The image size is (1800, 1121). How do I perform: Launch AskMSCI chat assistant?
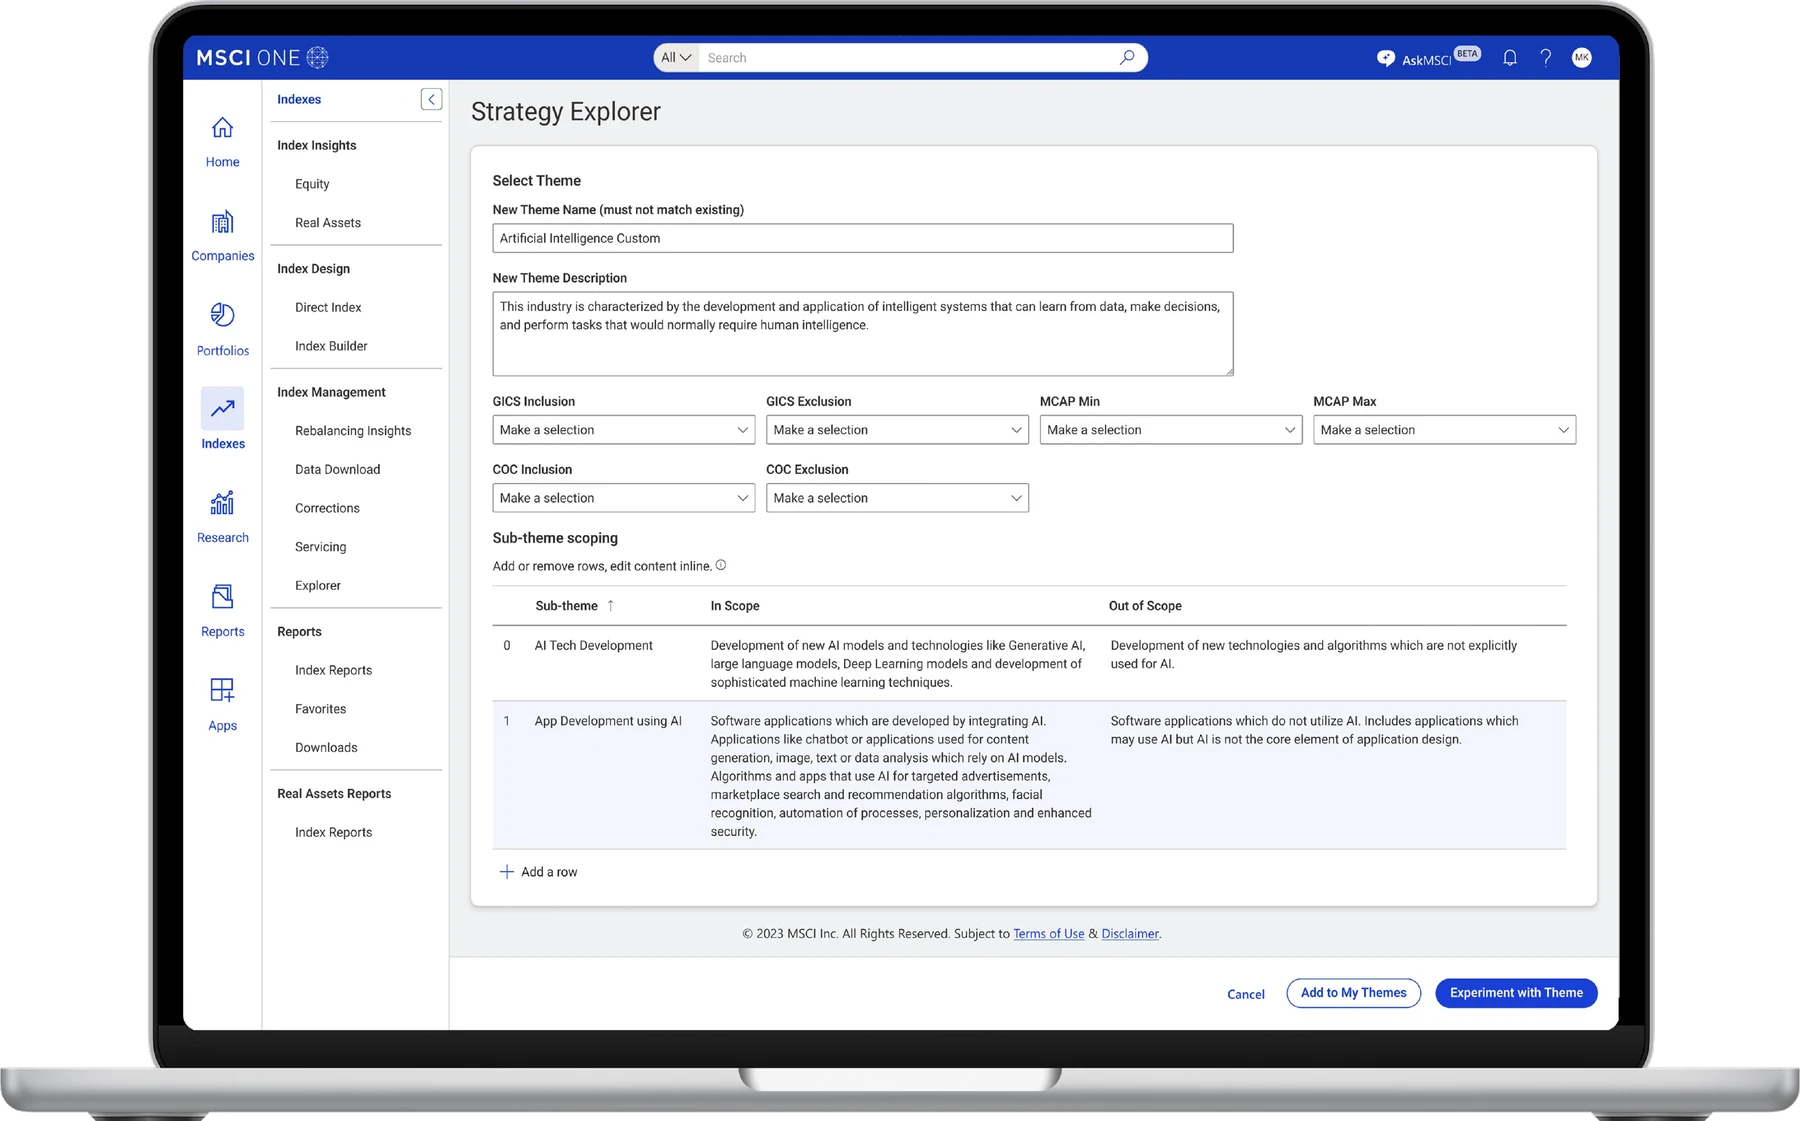click(x=1428, y=58)
